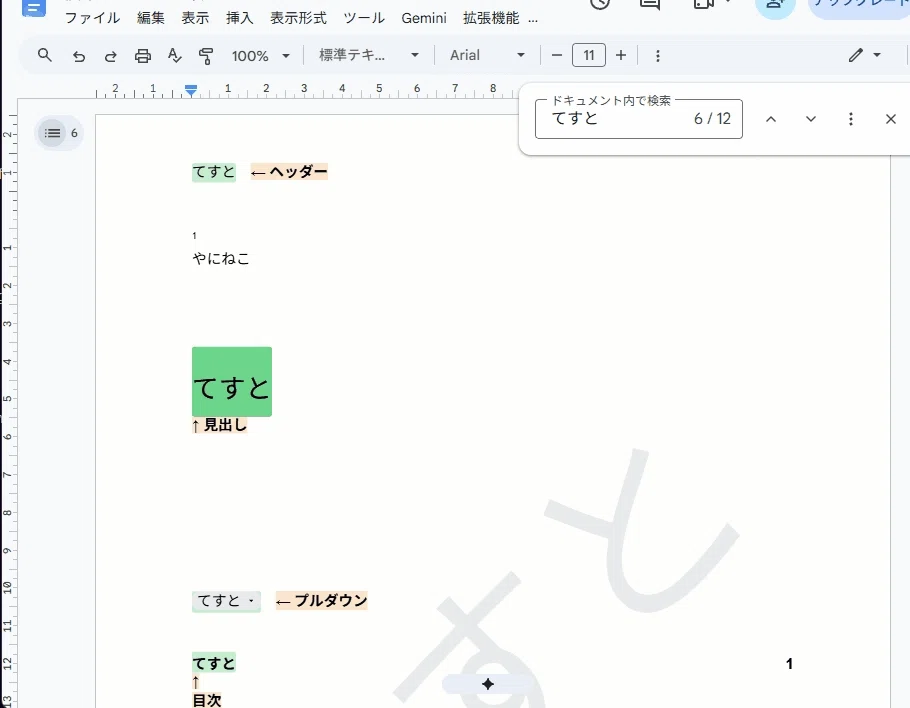
Task: Click the large てすと heading
Action: [232, 387]
